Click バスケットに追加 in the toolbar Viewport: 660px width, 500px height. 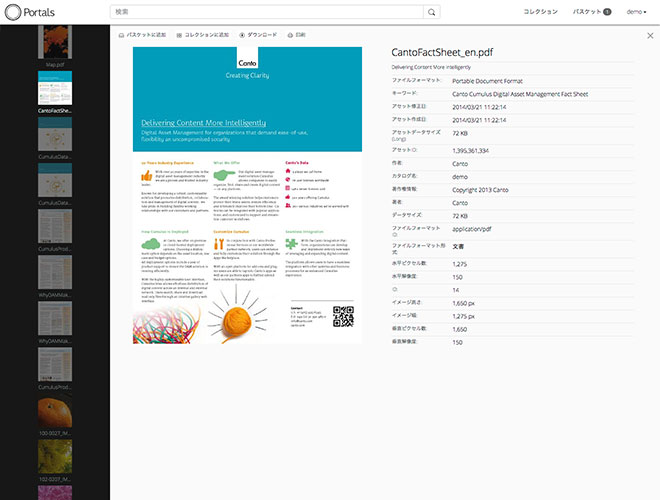142,35
